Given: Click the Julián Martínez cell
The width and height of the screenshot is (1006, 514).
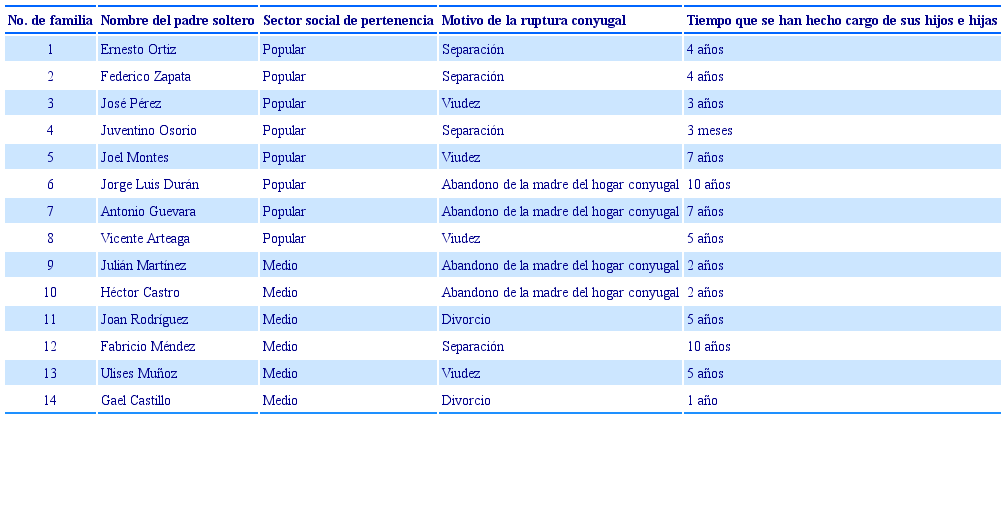Looking at the screenshot, I should pos(143,265).
